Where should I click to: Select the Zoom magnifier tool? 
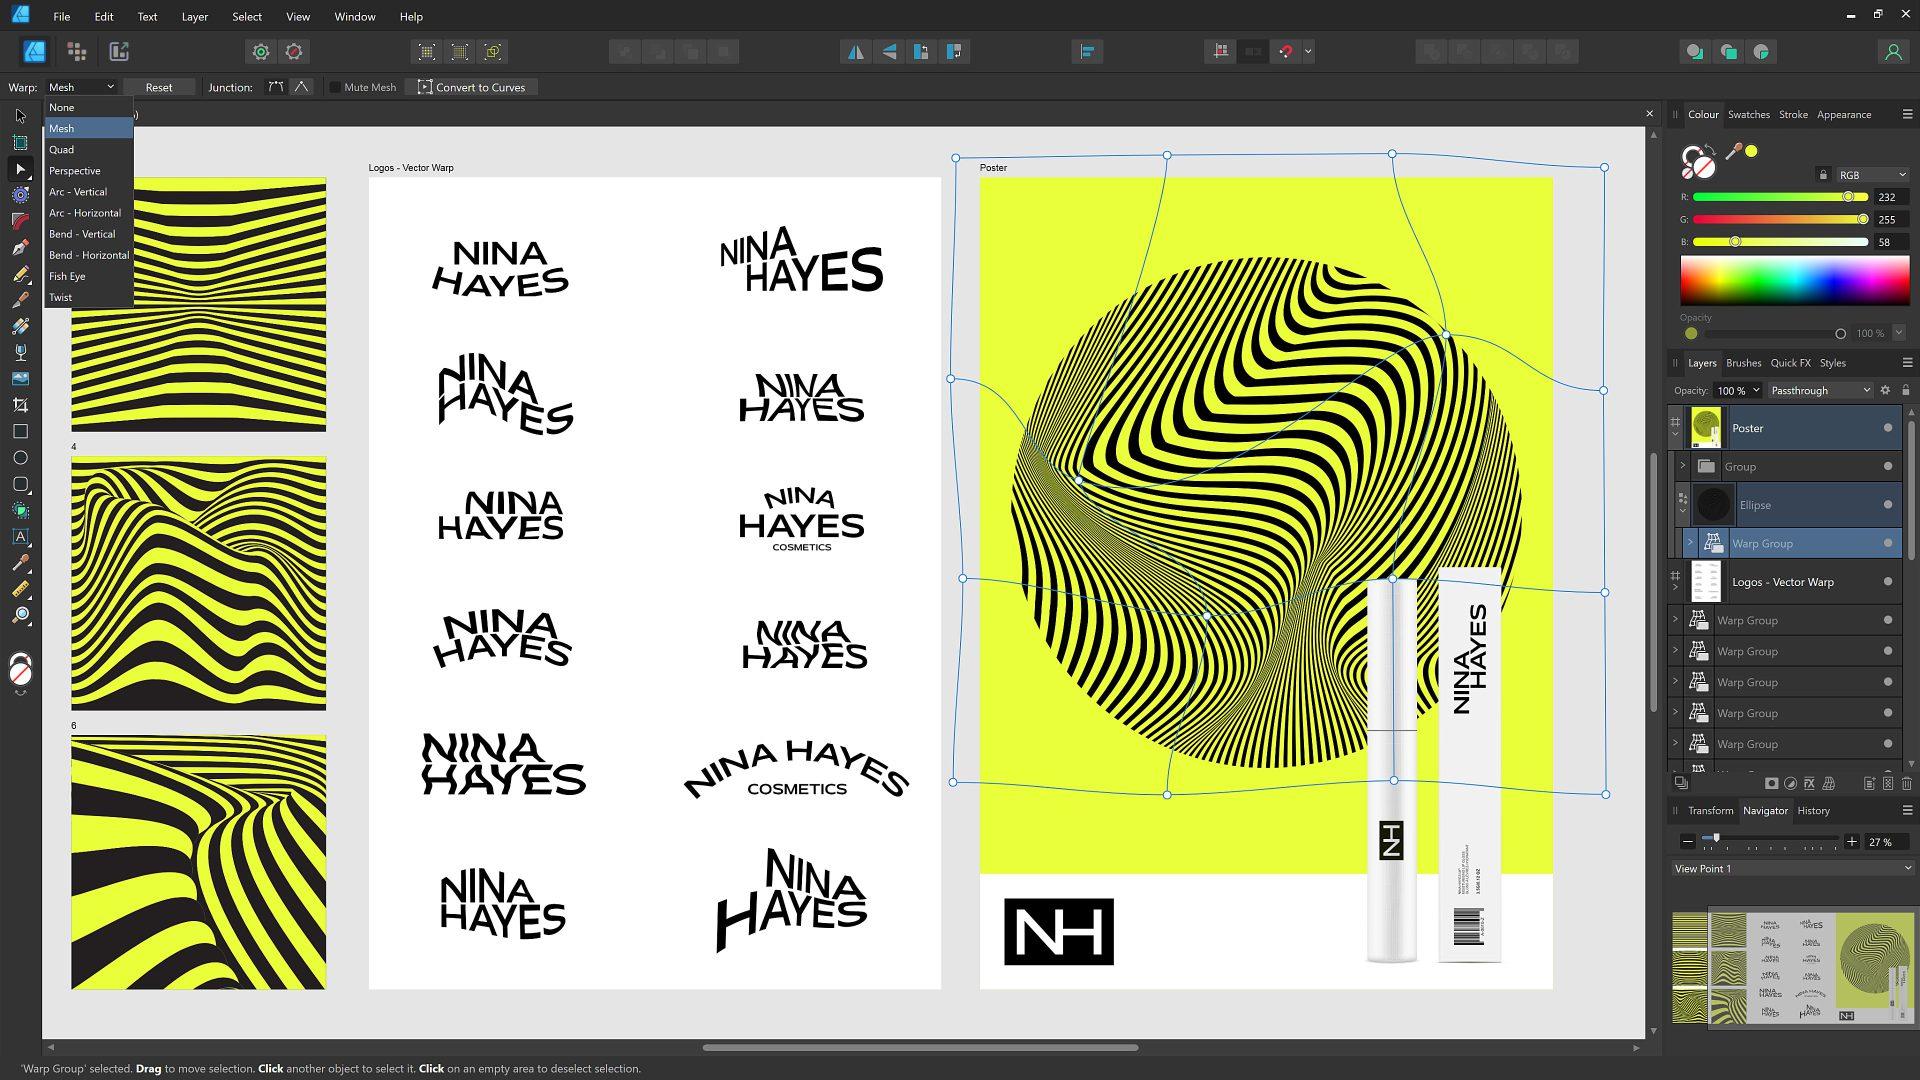pos(20,615)
